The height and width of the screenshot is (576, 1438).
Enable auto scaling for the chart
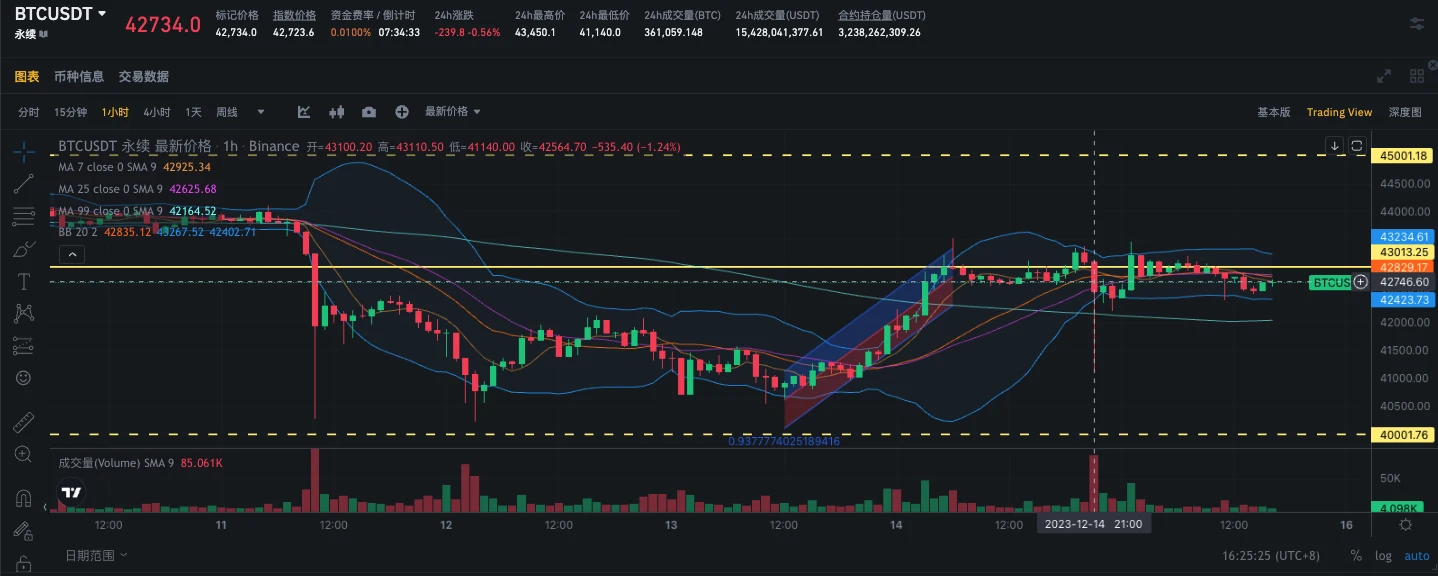[x=1416, y=555]
